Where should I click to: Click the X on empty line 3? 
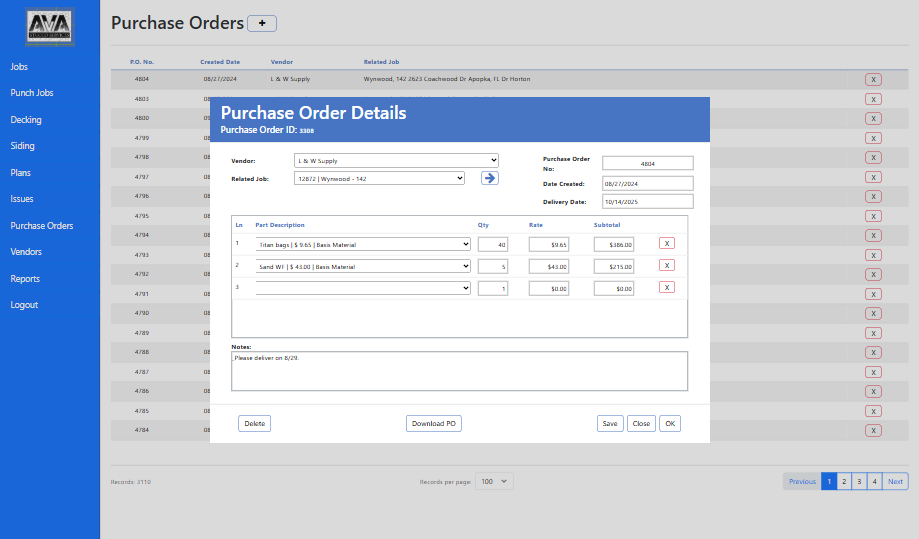pos(667,287)
